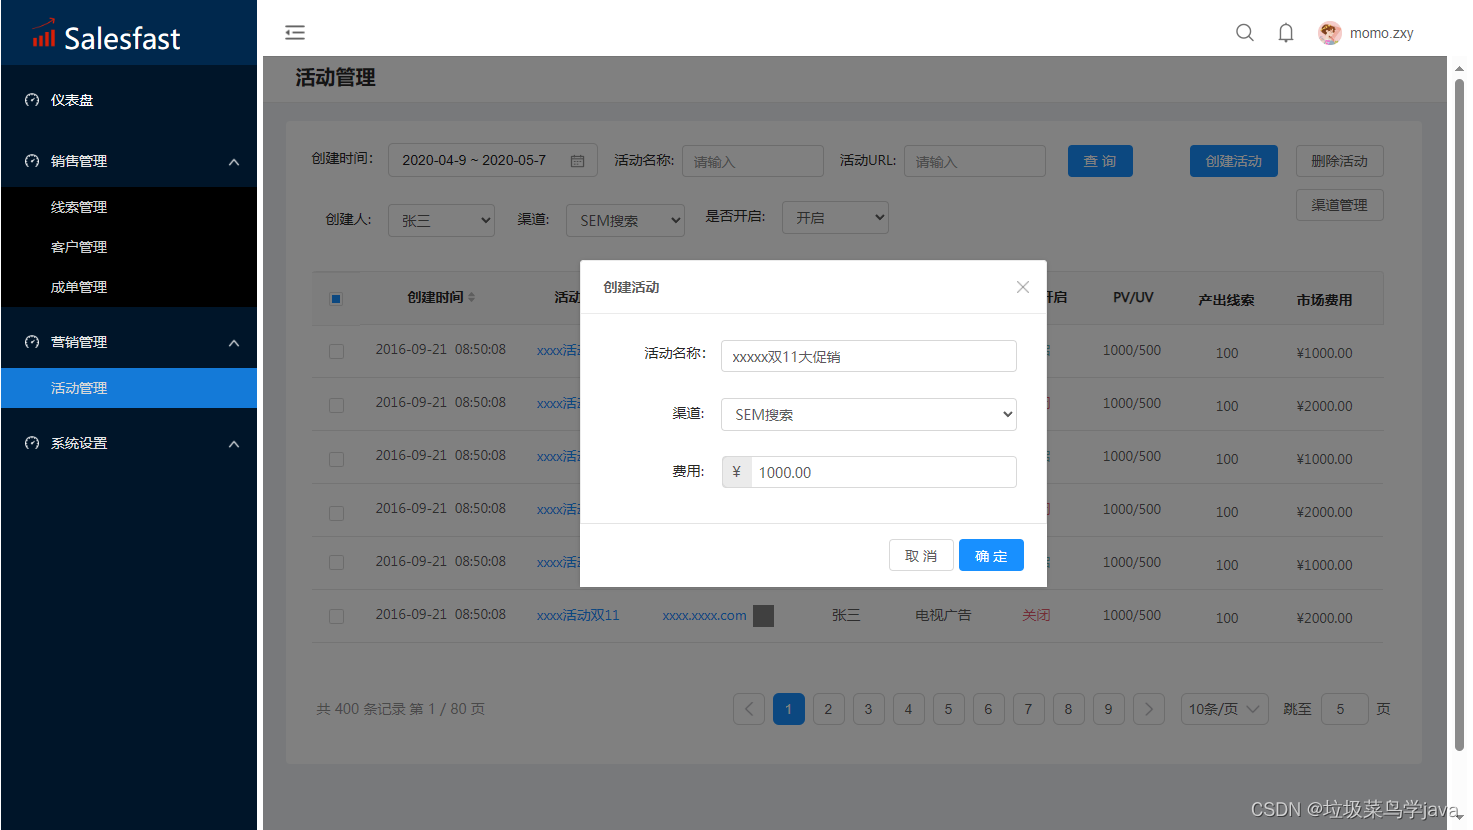Click the 创建活动 blue button
Image resolution: width=1473 pixels, height=830 pixels.
pyautogui.click(x=1233, y=161)
